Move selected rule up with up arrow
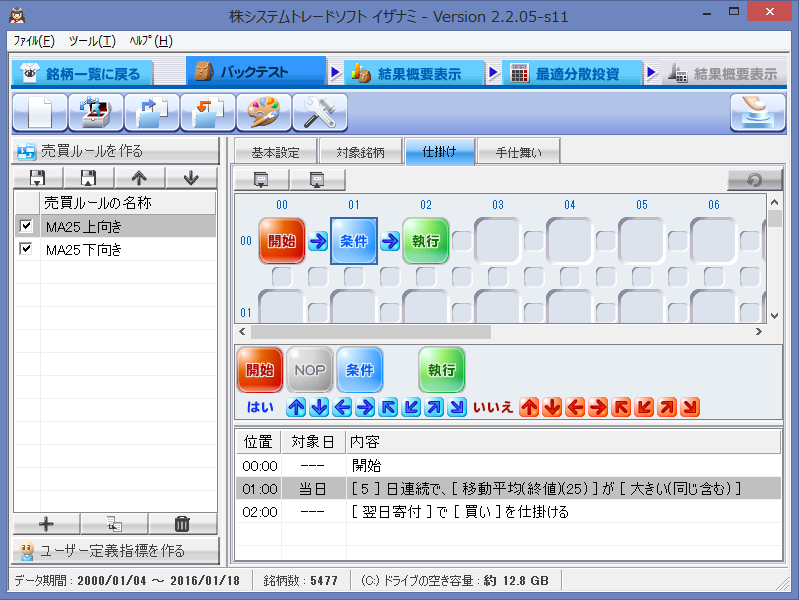Screen dimensions: 799x600 139,178
